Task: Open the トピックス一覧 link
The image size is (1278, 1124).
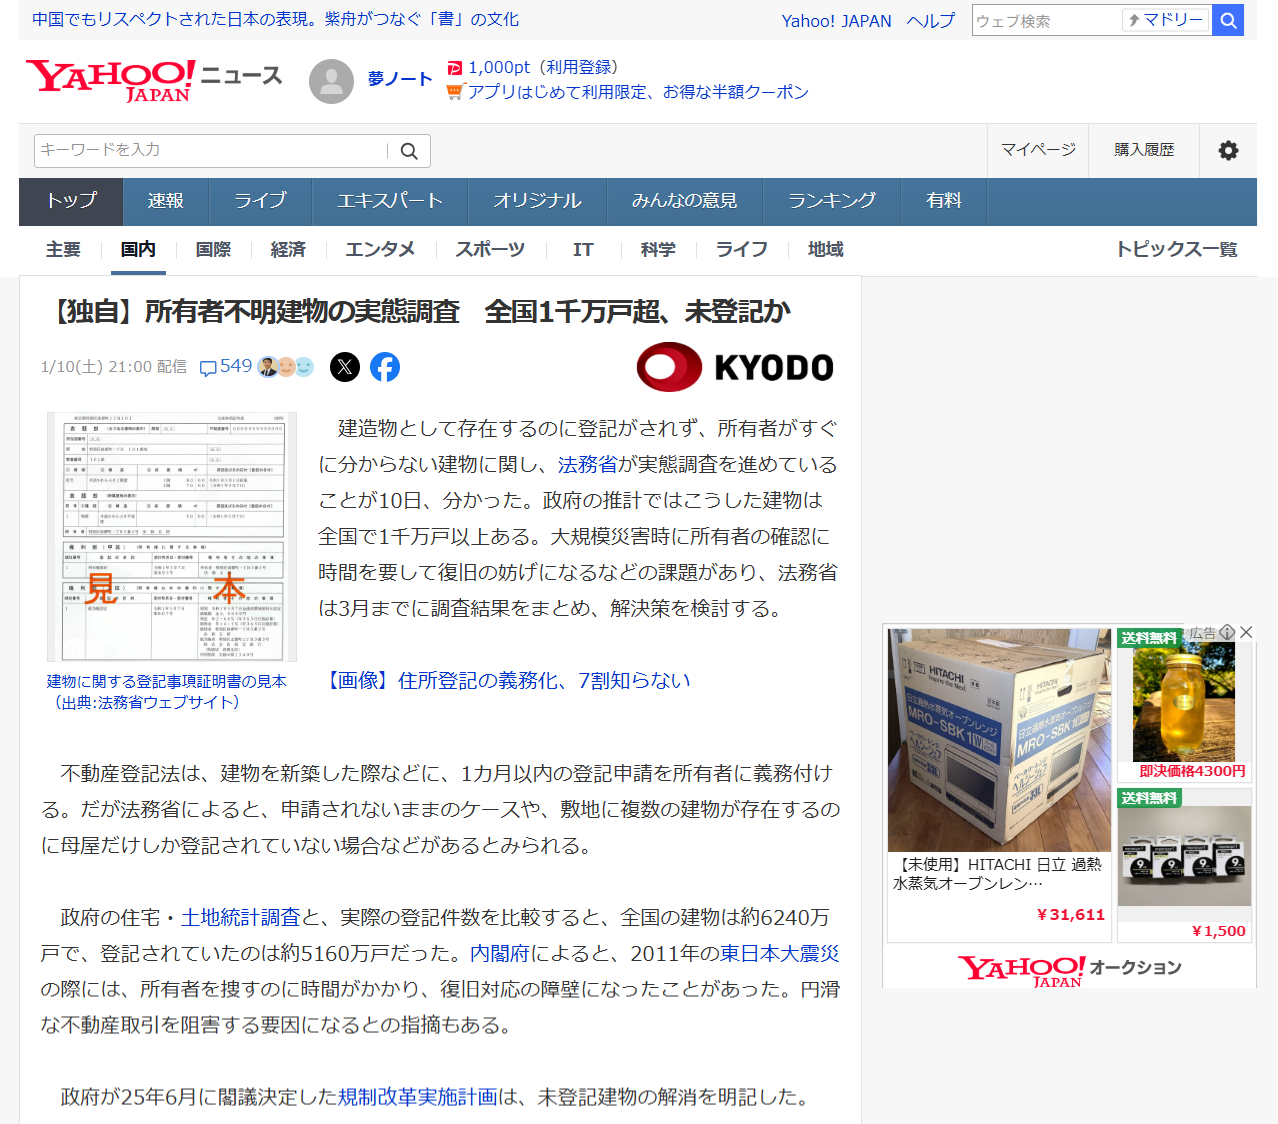Action: pos(1176,249)
